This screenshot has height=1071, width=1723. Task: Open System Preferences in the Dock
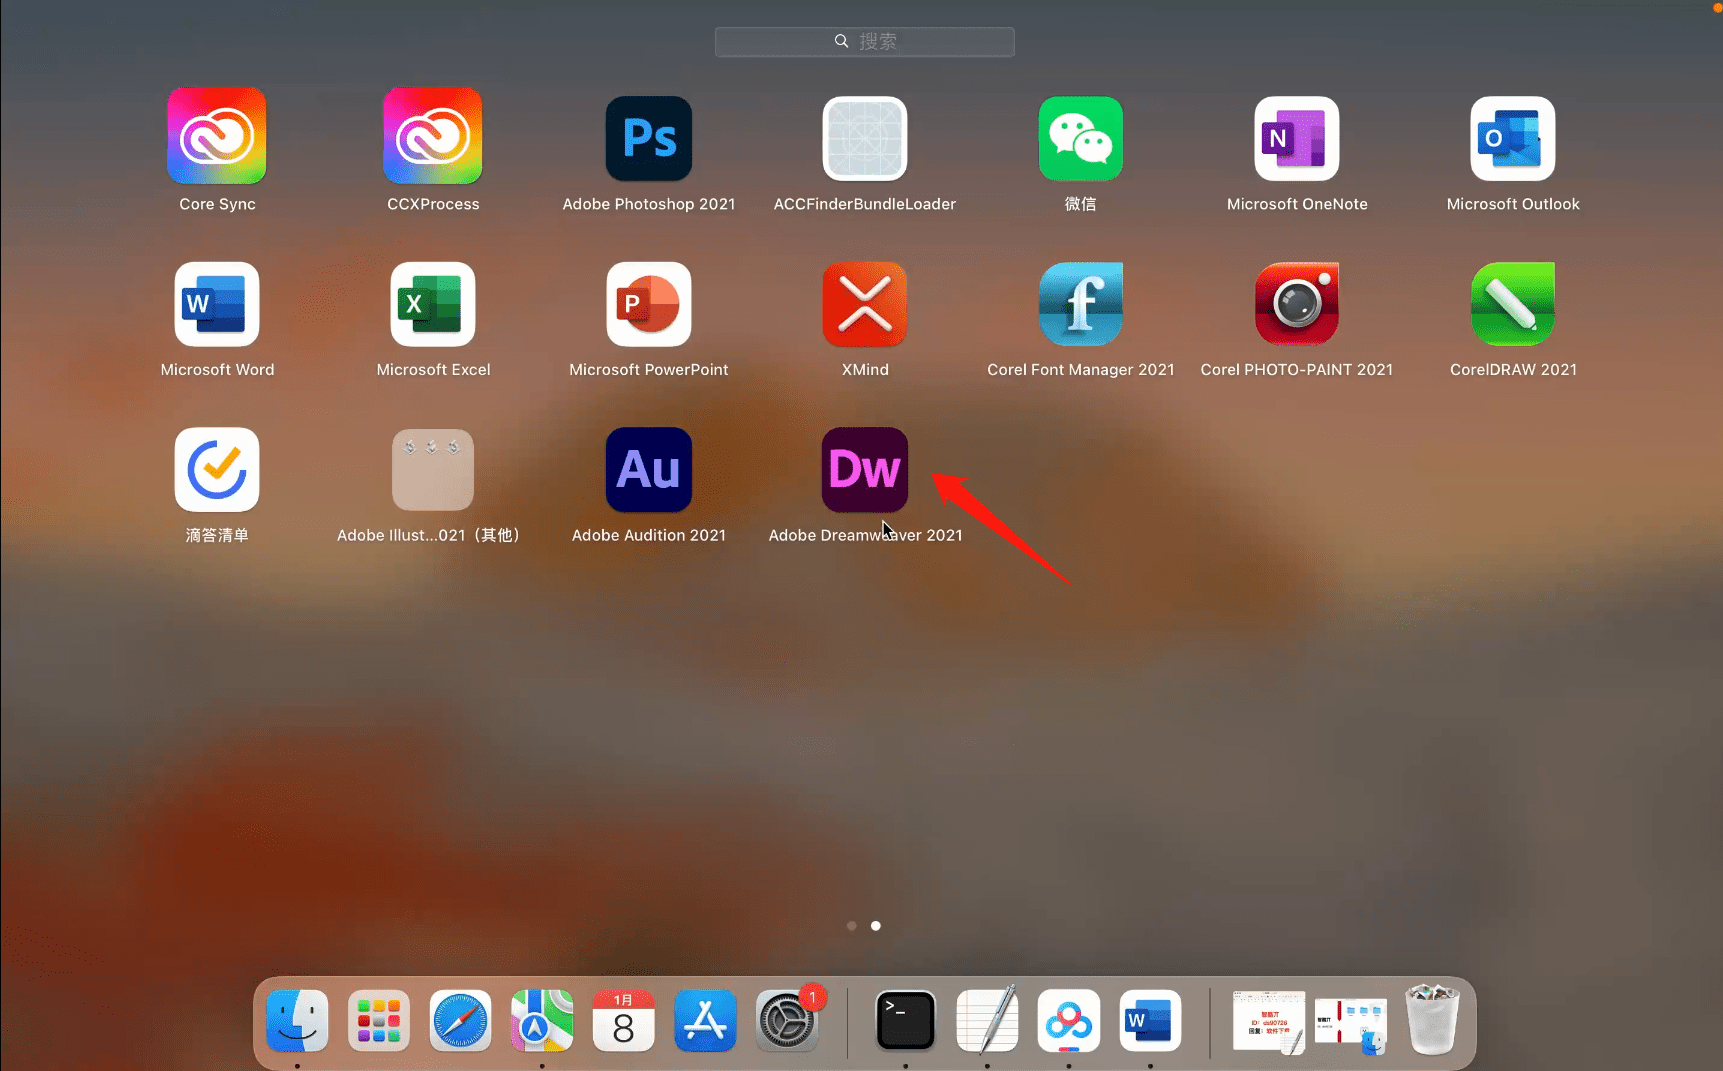787,1021
